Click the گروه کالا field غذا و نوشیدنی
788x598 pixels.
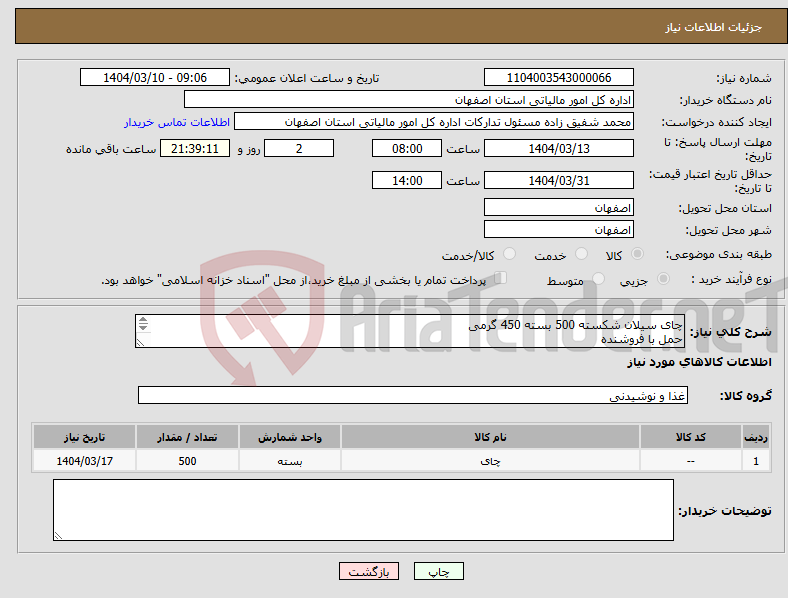pos(413,395)
